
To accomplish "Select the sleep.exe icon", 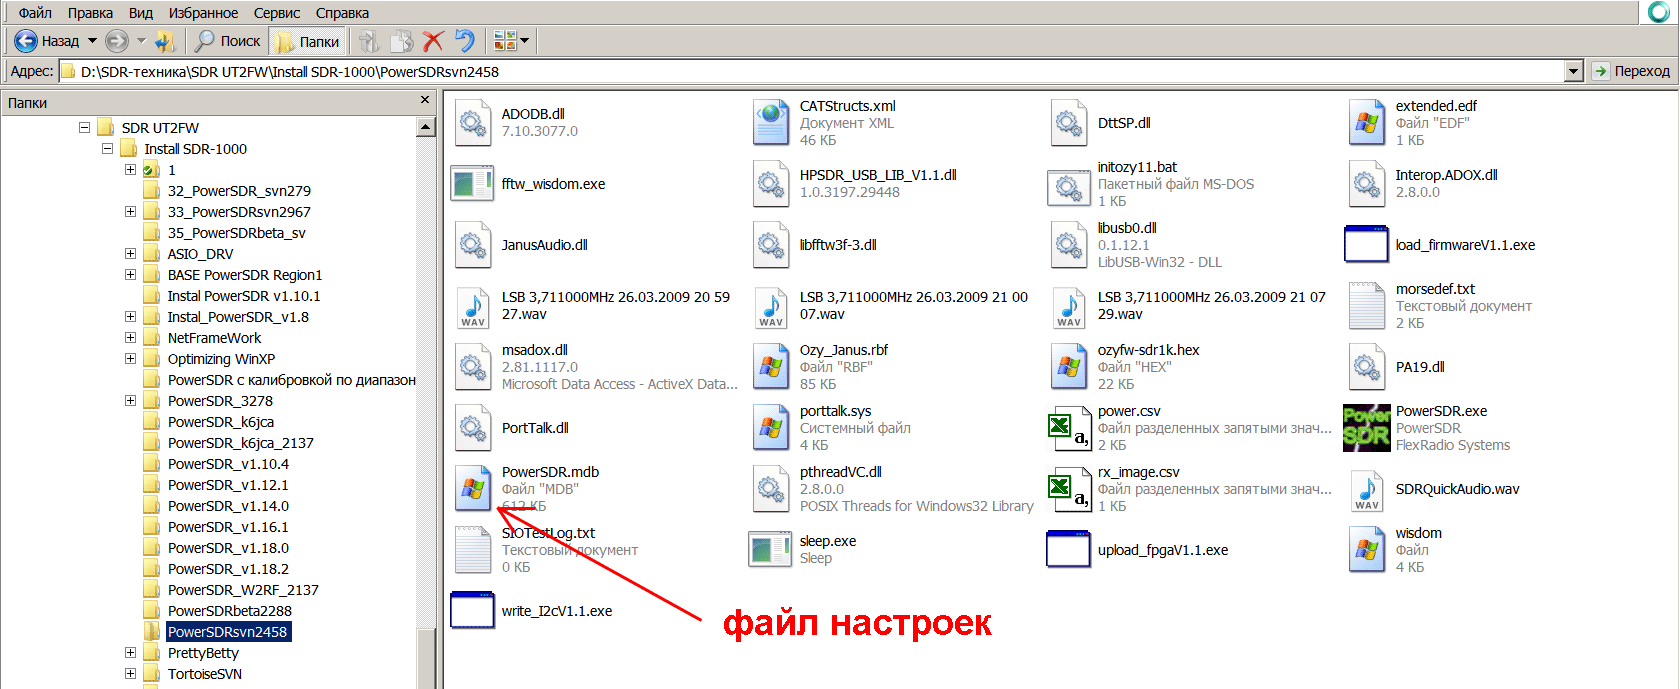I will click(x=770, y=550).
